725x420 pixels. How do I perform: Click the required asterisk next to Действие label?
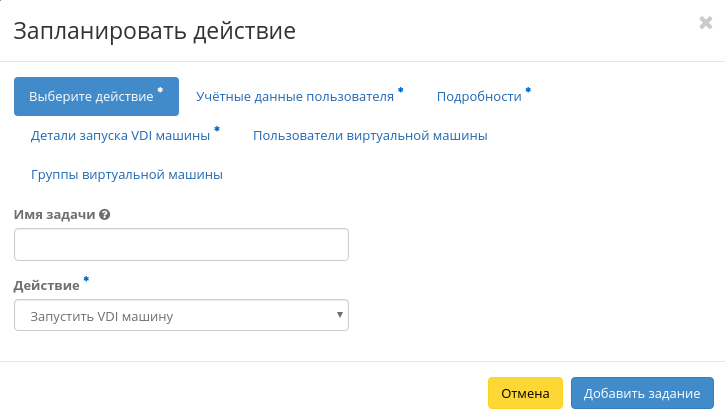click(x=86, y=281)
